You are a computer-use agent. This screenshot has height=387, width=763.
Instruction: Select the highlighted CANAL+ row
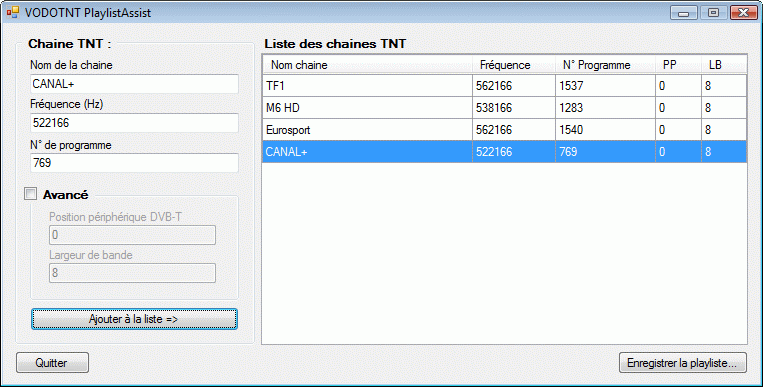pos(505,151)
